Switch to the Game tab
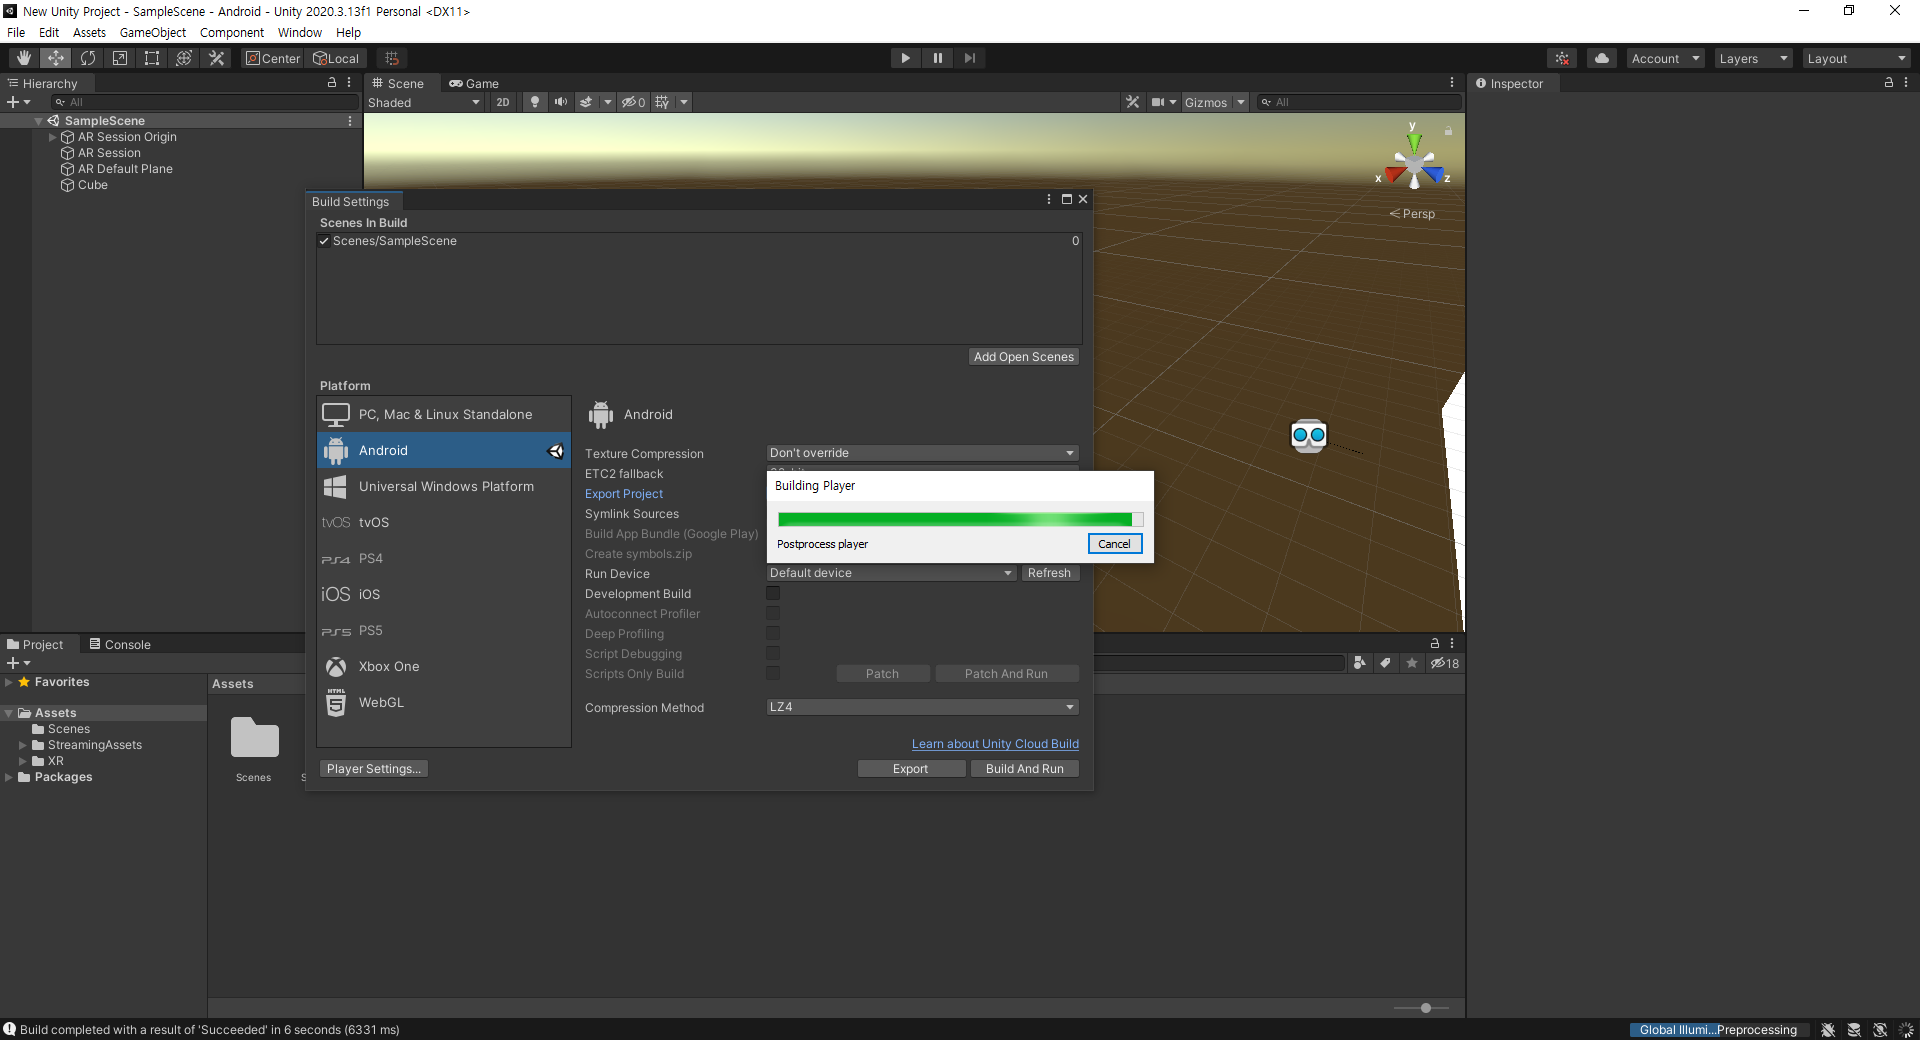The width and height of the screenshot is (1920, 1040). coord(474,83)
